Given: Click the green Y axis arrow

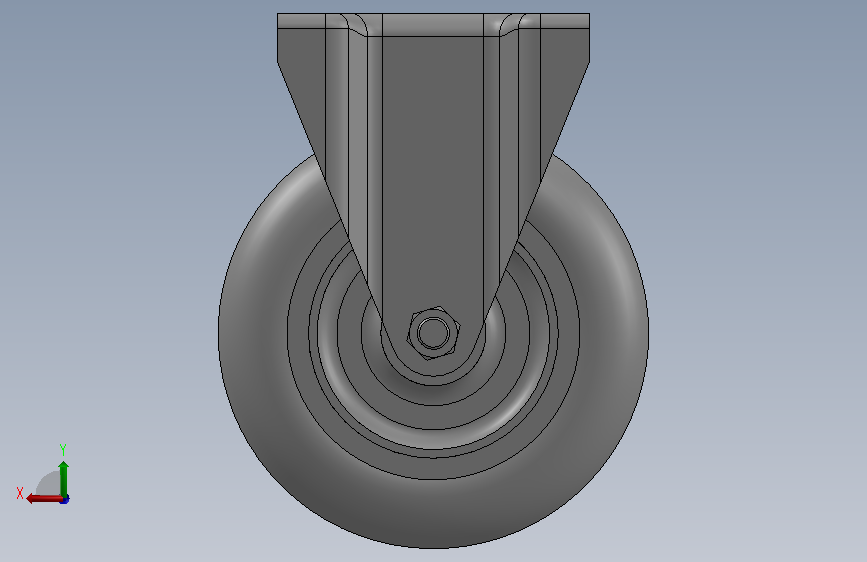Looking at the screenshot, I should point(64,479).
